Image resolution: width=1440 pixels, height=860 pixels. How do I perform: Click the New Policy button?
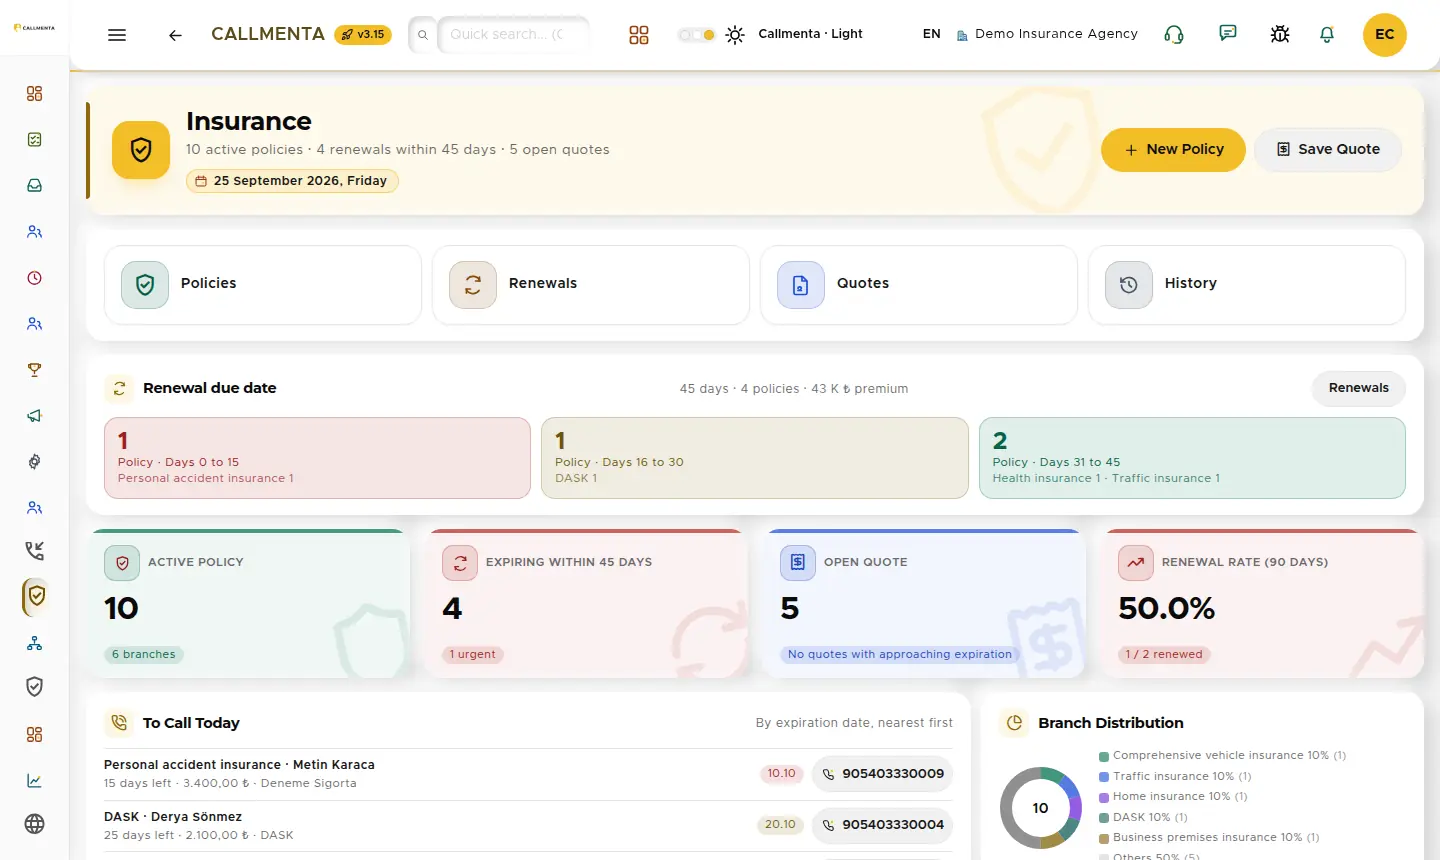click(1174, 150)
